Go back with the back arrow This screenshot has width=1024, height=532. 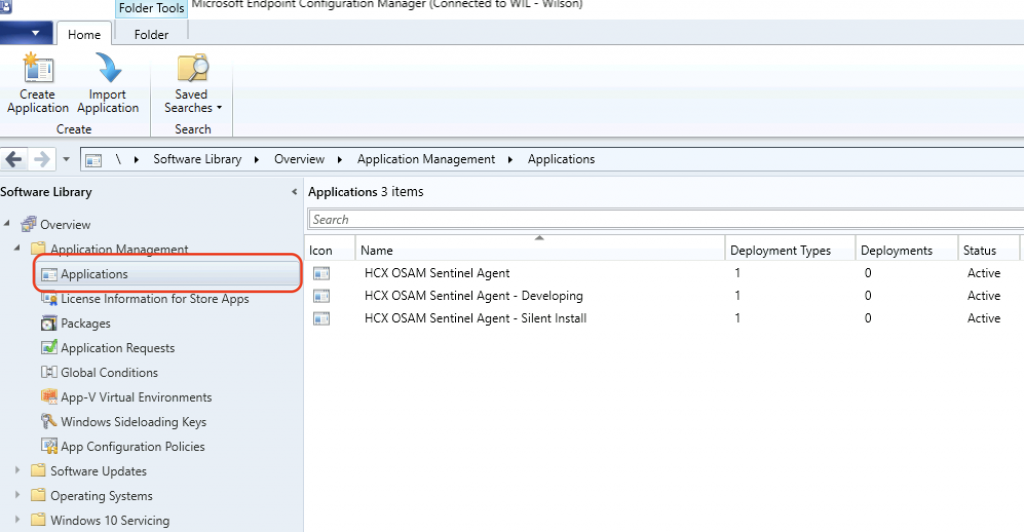14,159
